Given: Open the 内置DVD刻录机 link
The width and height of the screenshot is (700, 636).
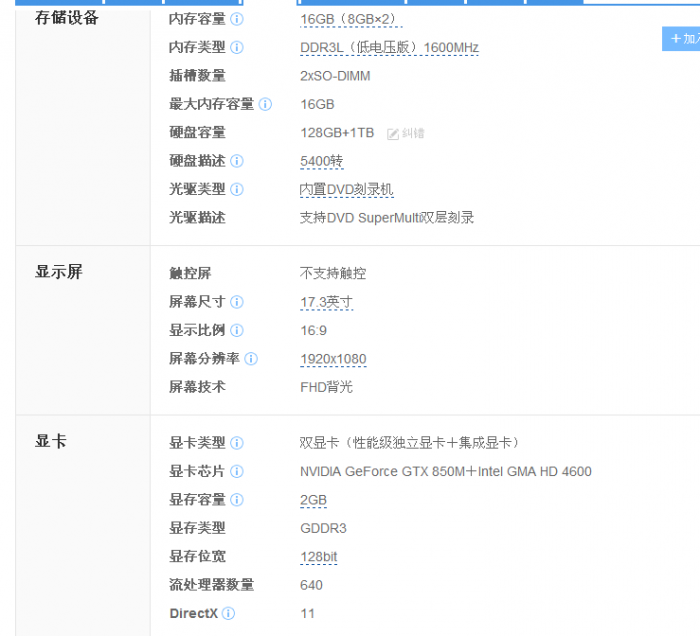Looking at the screenshot, I should tap(347, 189).
